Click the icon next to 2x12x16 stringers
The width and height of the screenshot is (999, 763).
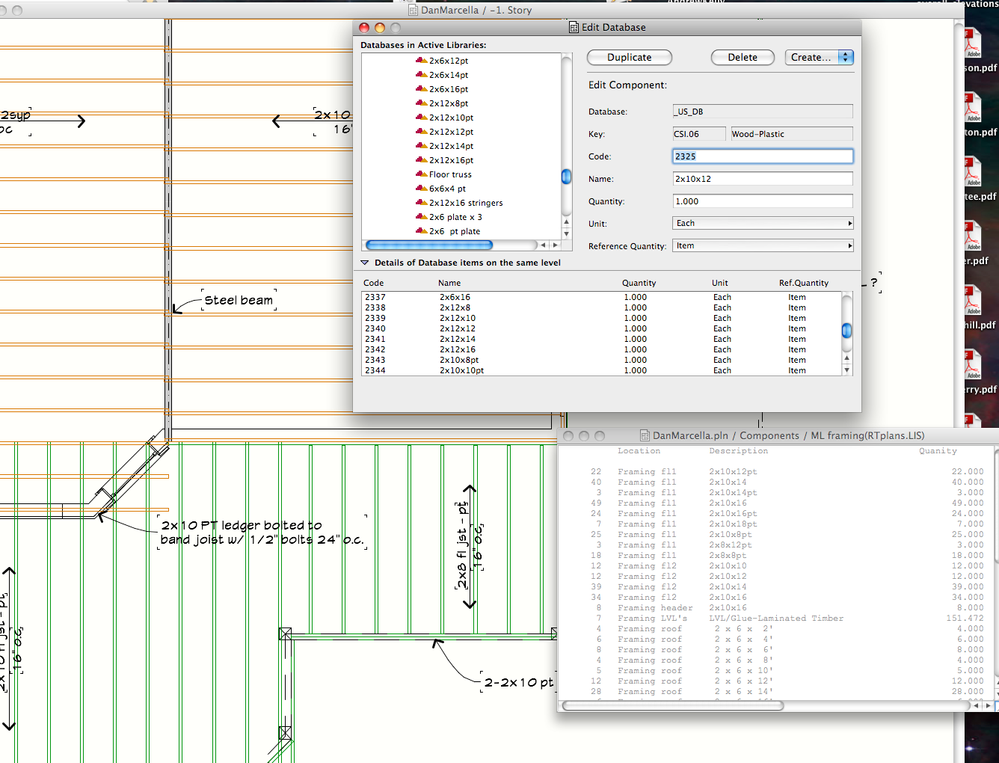coord(421,203)
